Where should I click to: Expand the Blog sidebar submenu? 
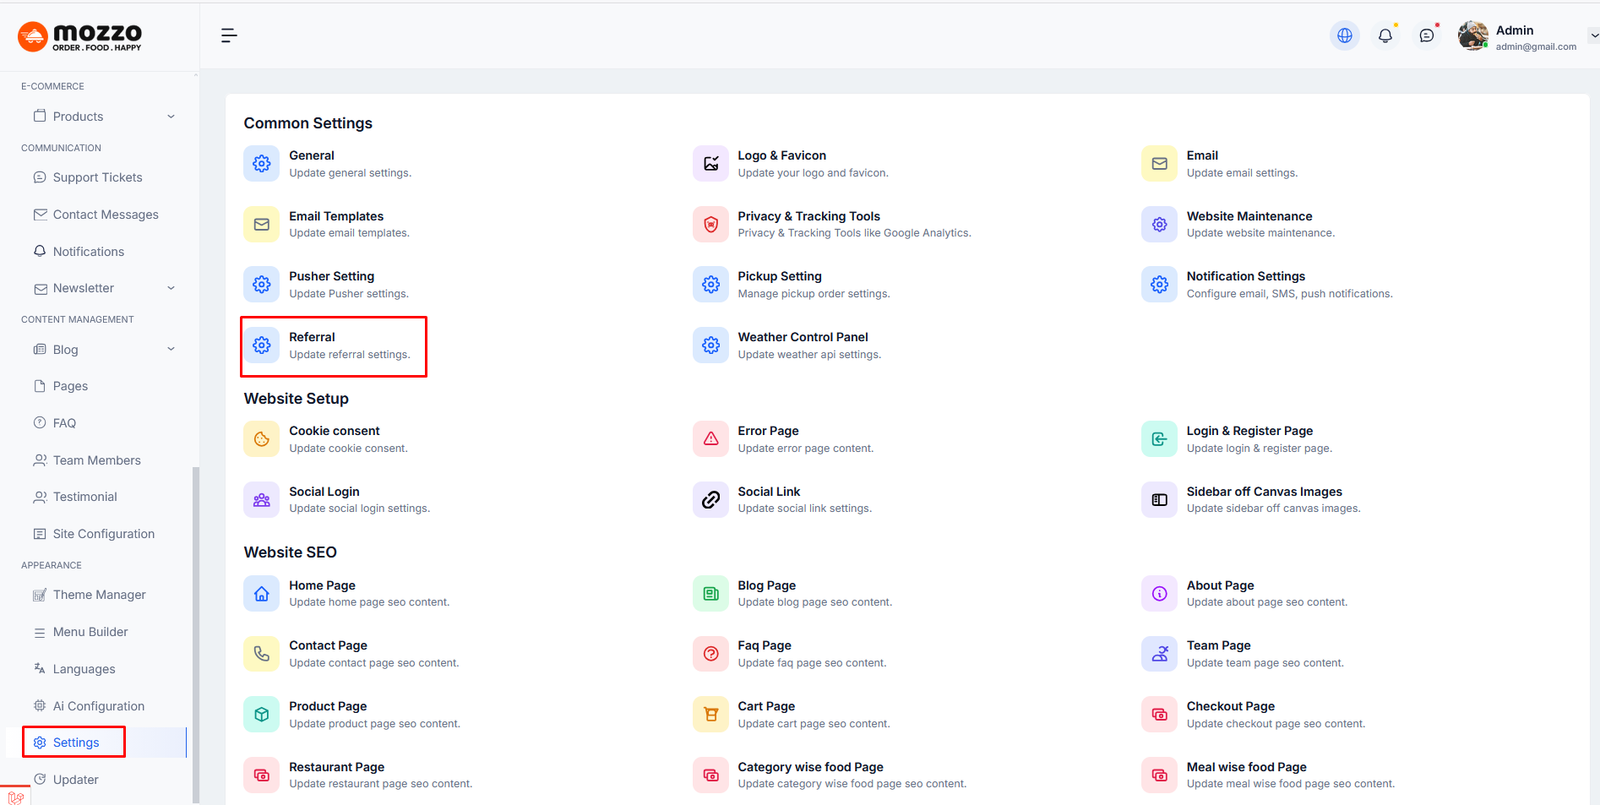(171, 349)
